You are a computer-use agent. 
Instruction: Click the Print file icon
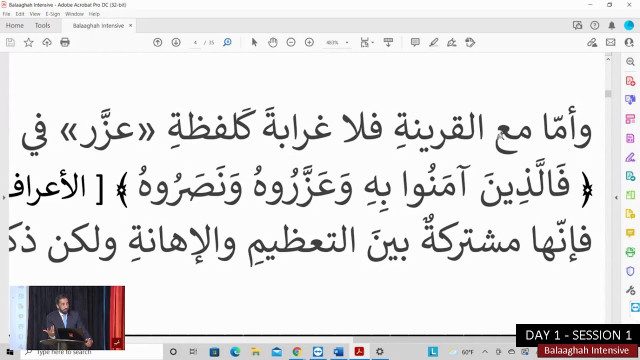(x=65, y=42)
